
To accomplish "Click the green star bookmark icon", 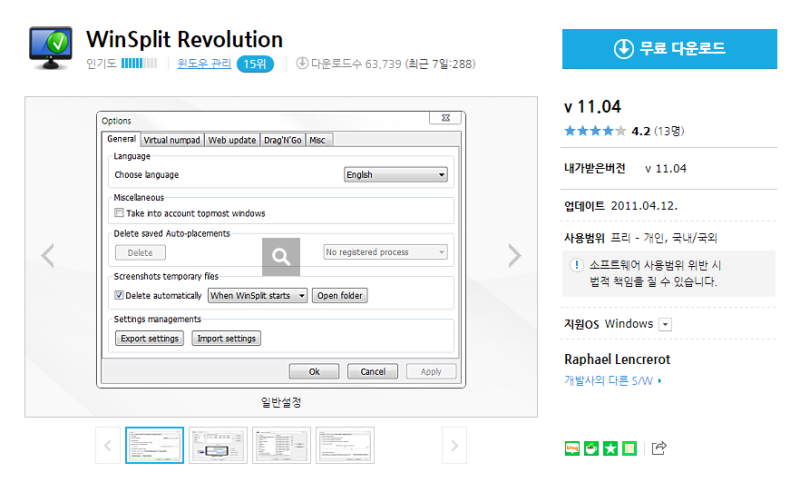I will (x=610, y=448).
